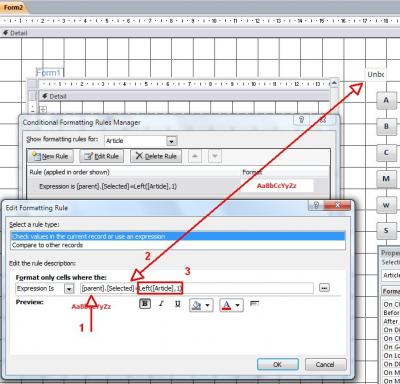Click the Form2 Detail section bar
This screenshot has width=400, height=384.
(200, 33)
